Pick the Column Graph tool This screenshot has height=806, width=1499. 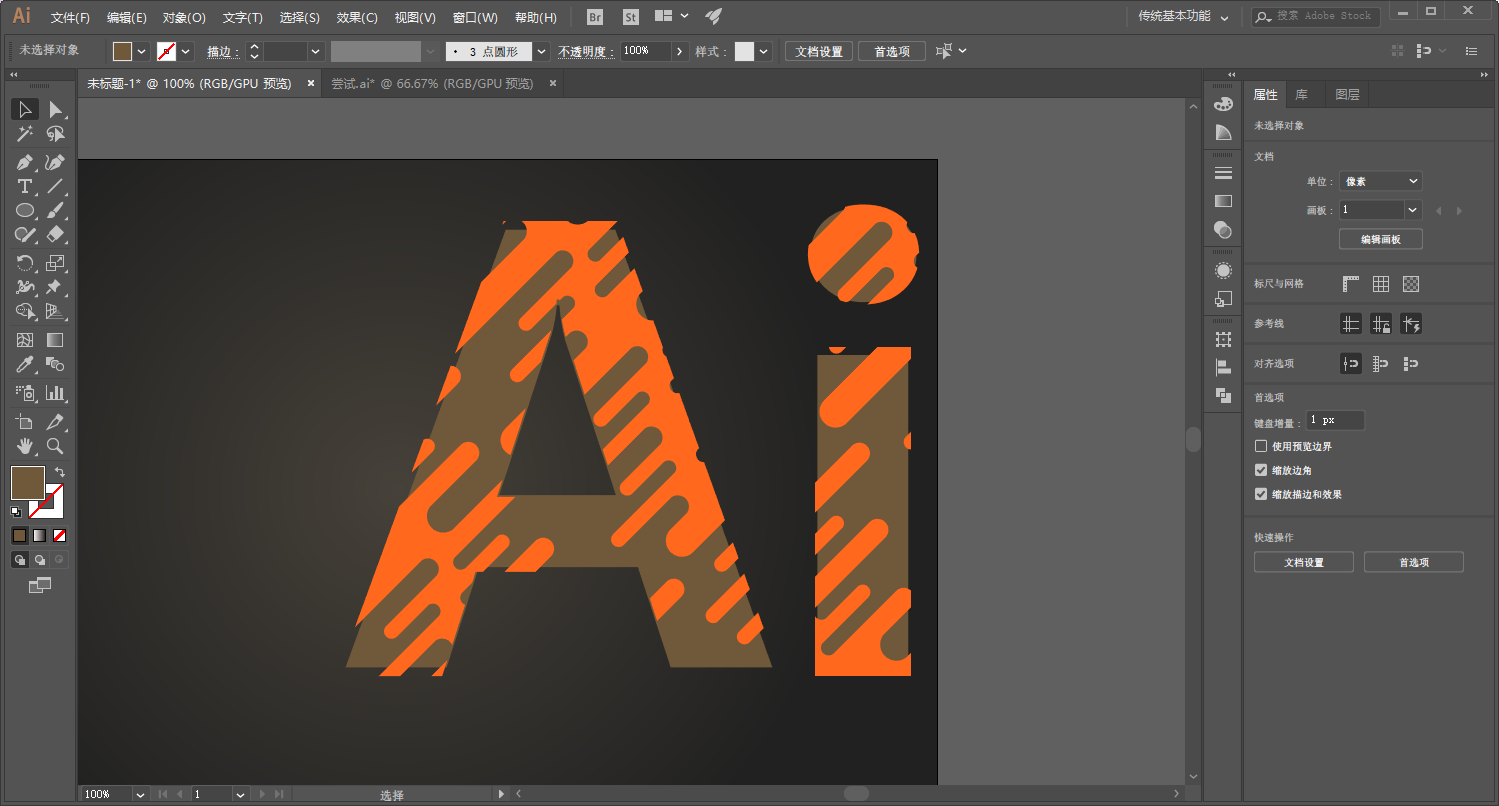(x=55, y=393)
